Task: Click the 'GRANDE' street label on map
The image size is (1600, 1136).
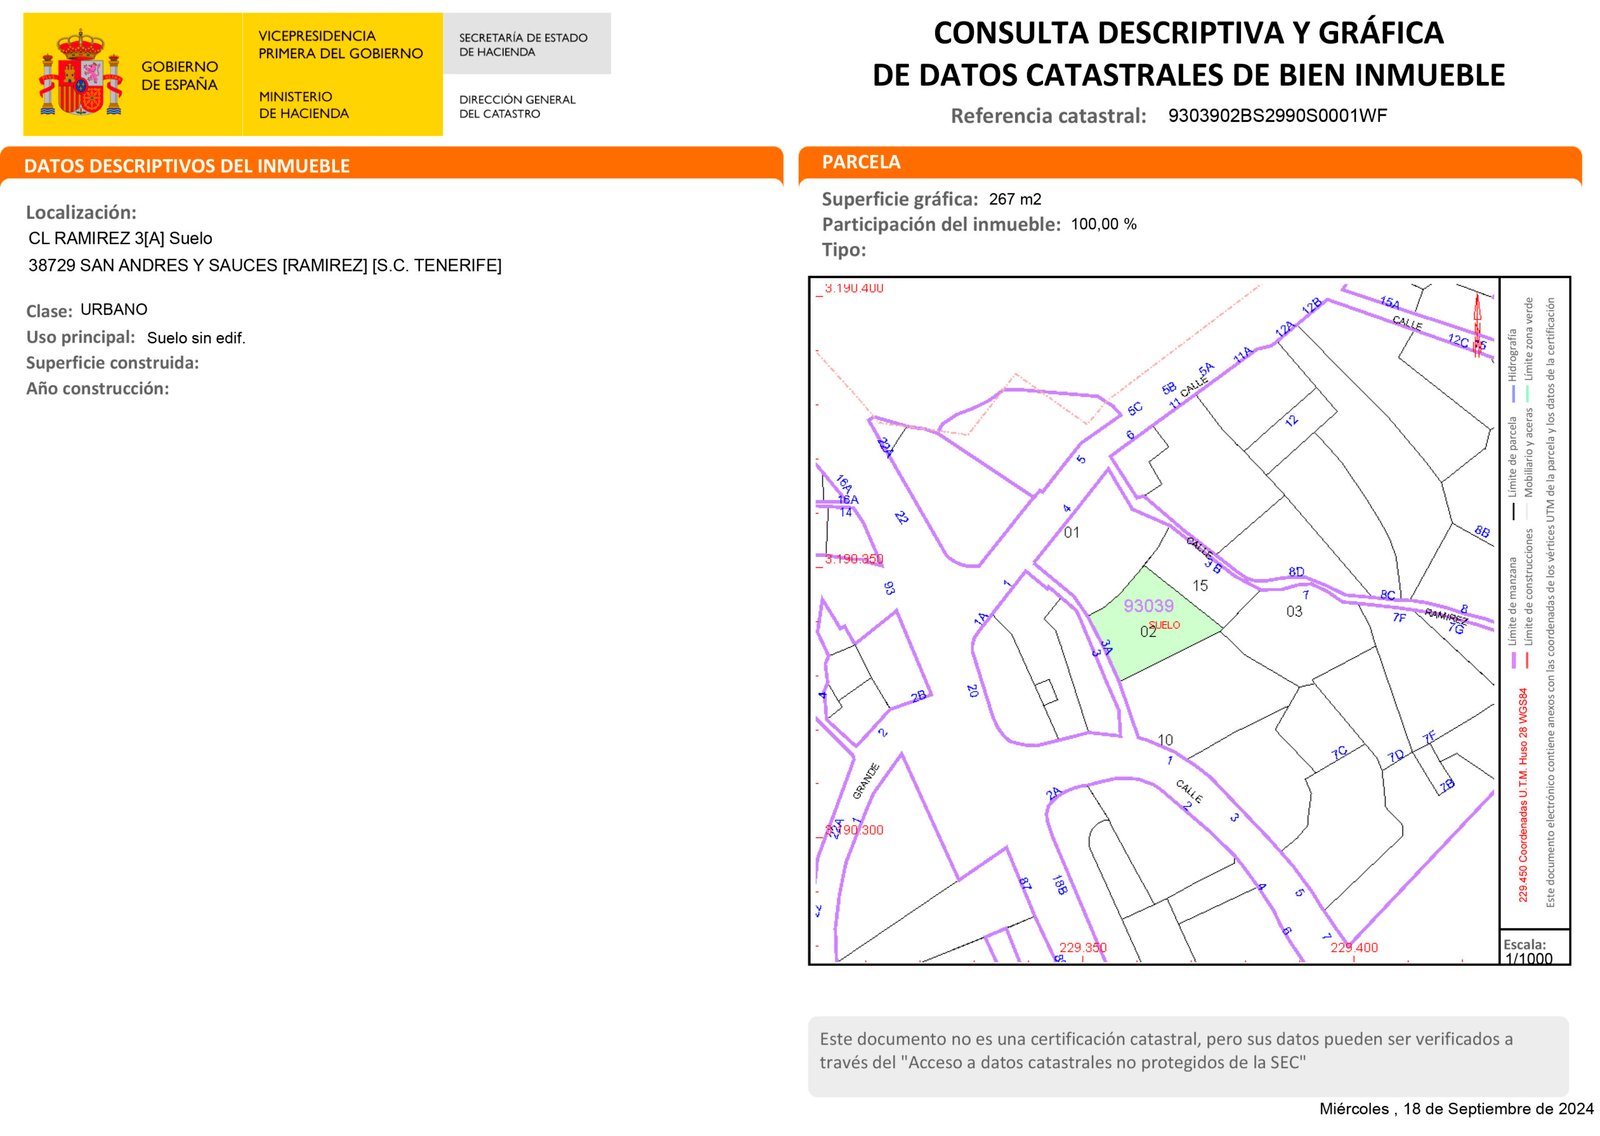Action: pos(866,781)
